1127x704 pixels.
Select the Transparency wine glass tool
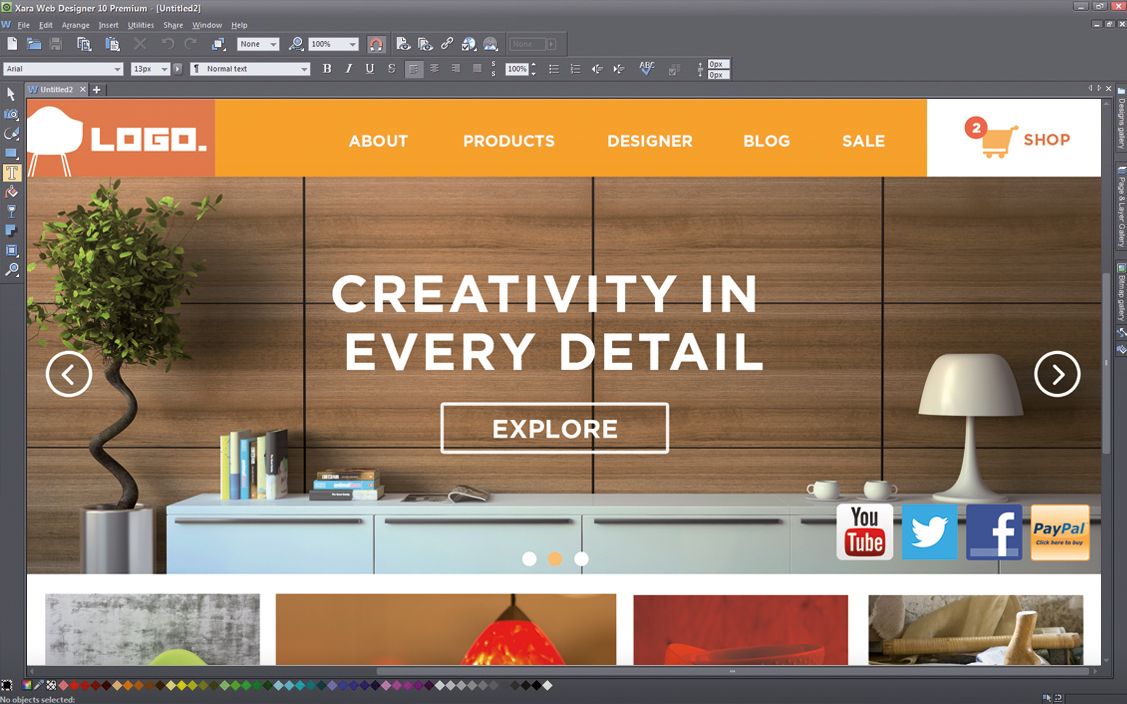coord(11,212)
